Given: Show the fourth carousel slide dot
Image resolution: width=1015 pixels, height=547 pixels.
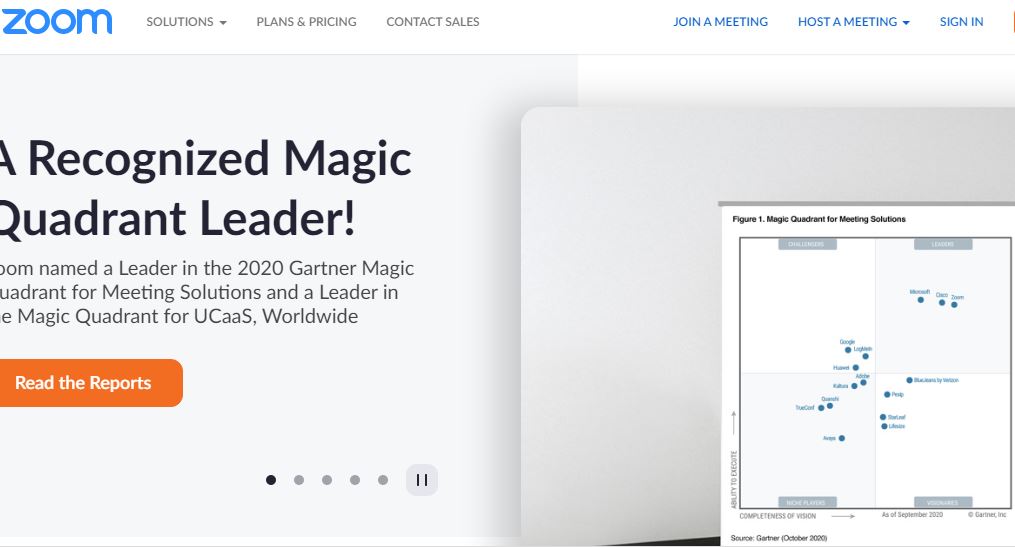Looking at the screenshot, I should (x=355, y=480).
